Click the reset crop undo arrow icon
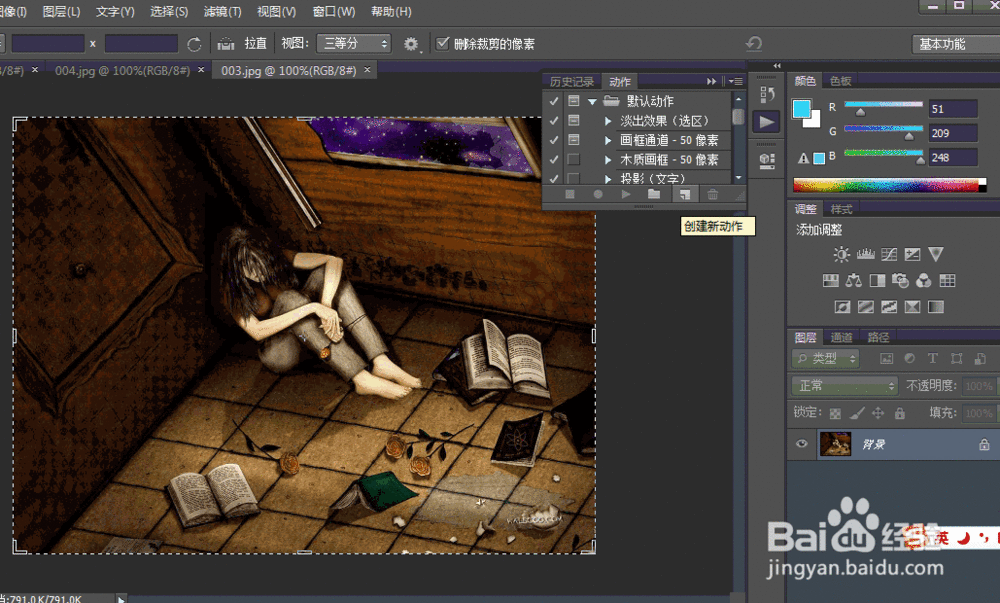The image size is (1000, 603). (754, 43)
